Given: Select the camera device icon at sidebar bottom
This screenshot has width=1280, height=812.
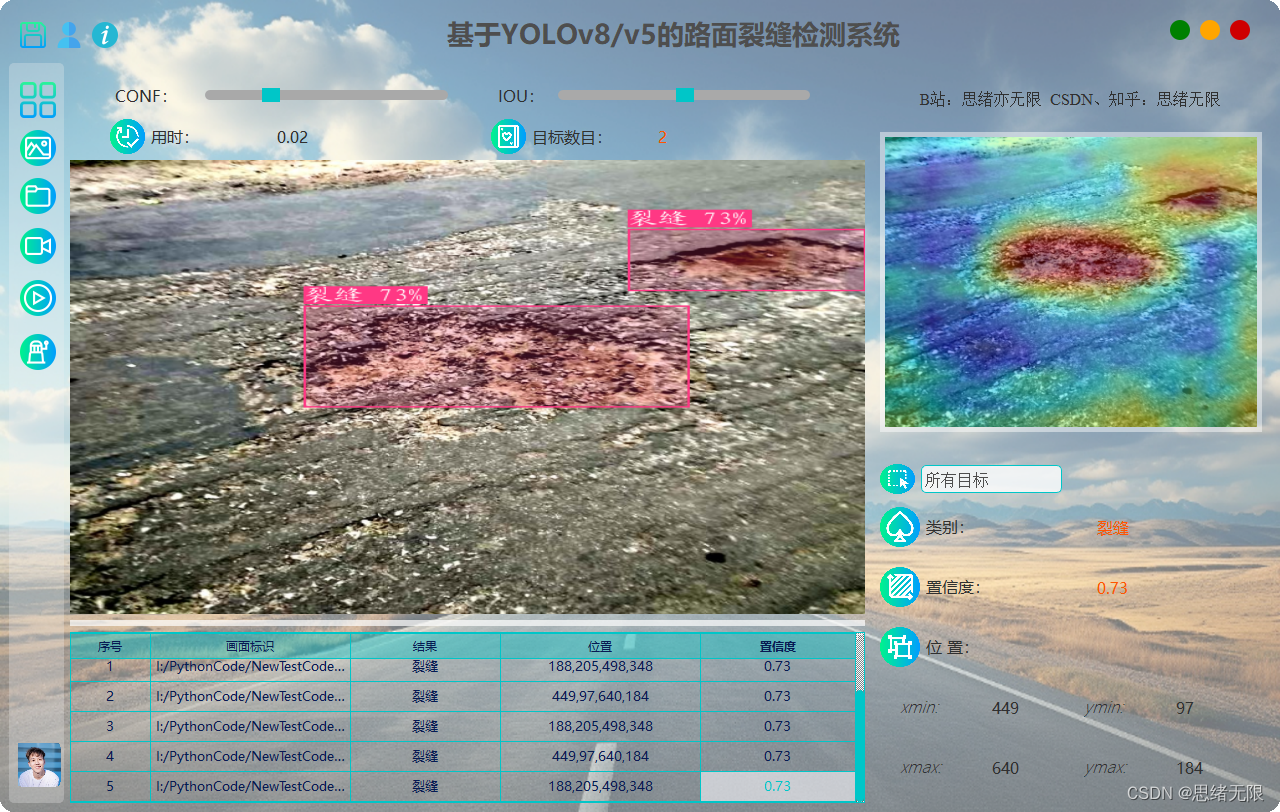Looking at the screenshot, I should tap(37, 352).
